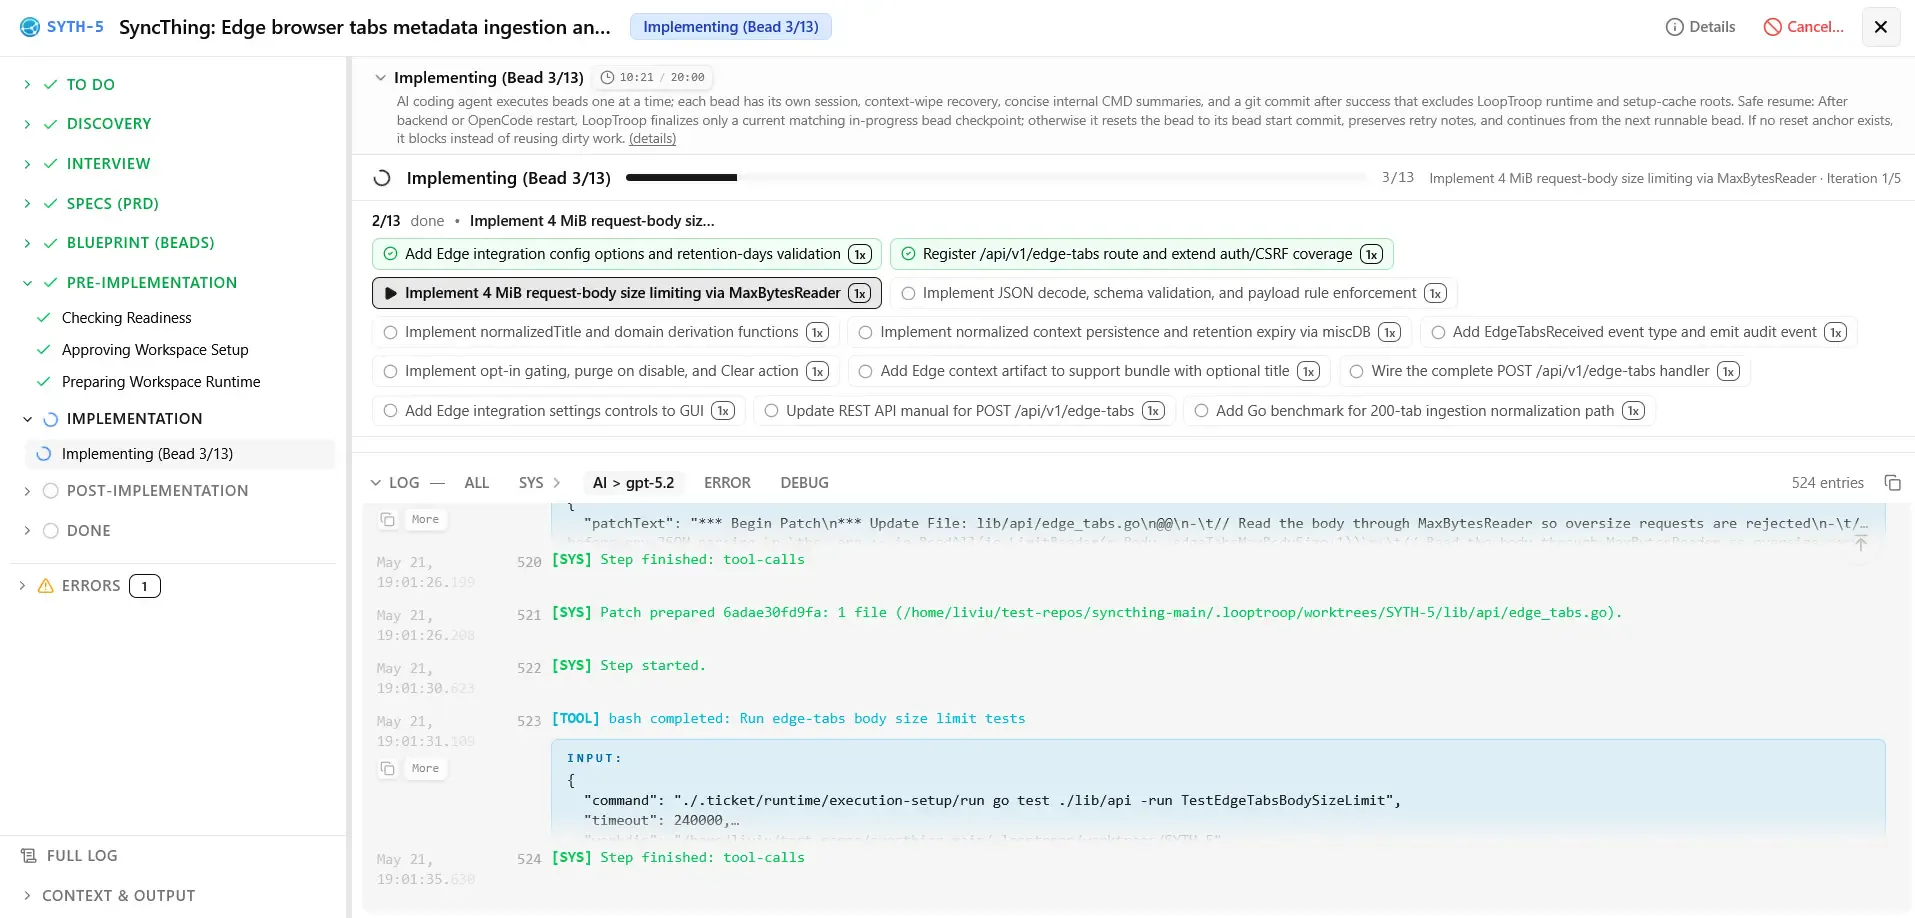Collapse the LOG panel chevron
The height and width of the screenshot is (918, 1915).
point(376,483)
